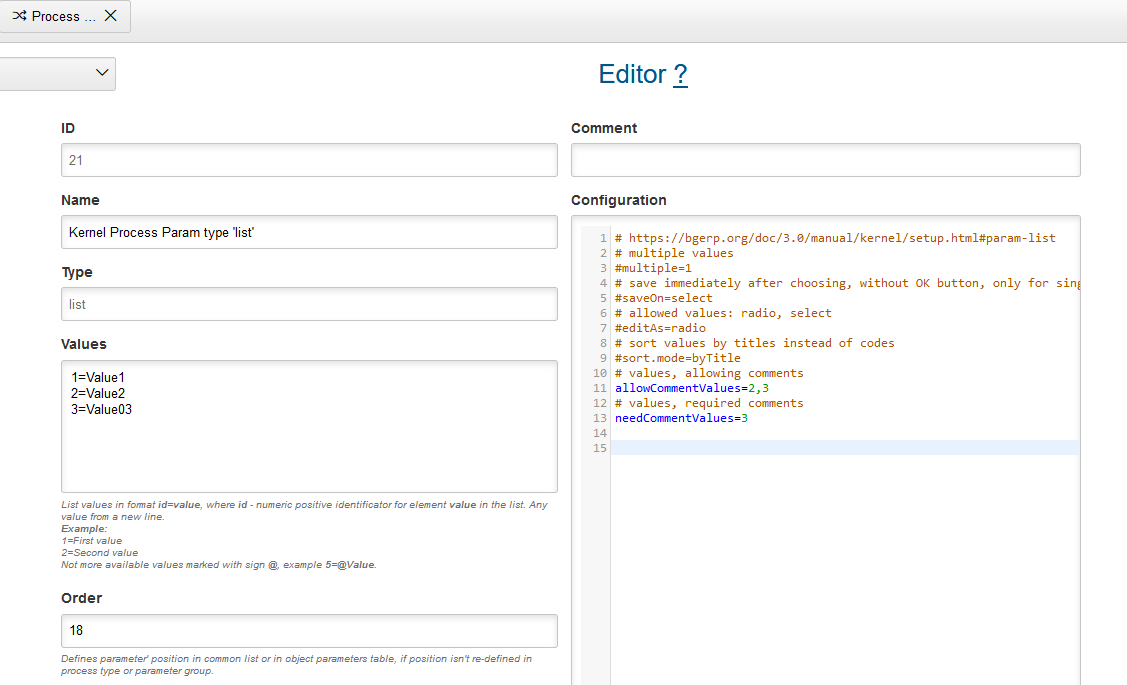Click the empty Comment field
Viewport: 1127px width, 685px height.
[825, 159]
